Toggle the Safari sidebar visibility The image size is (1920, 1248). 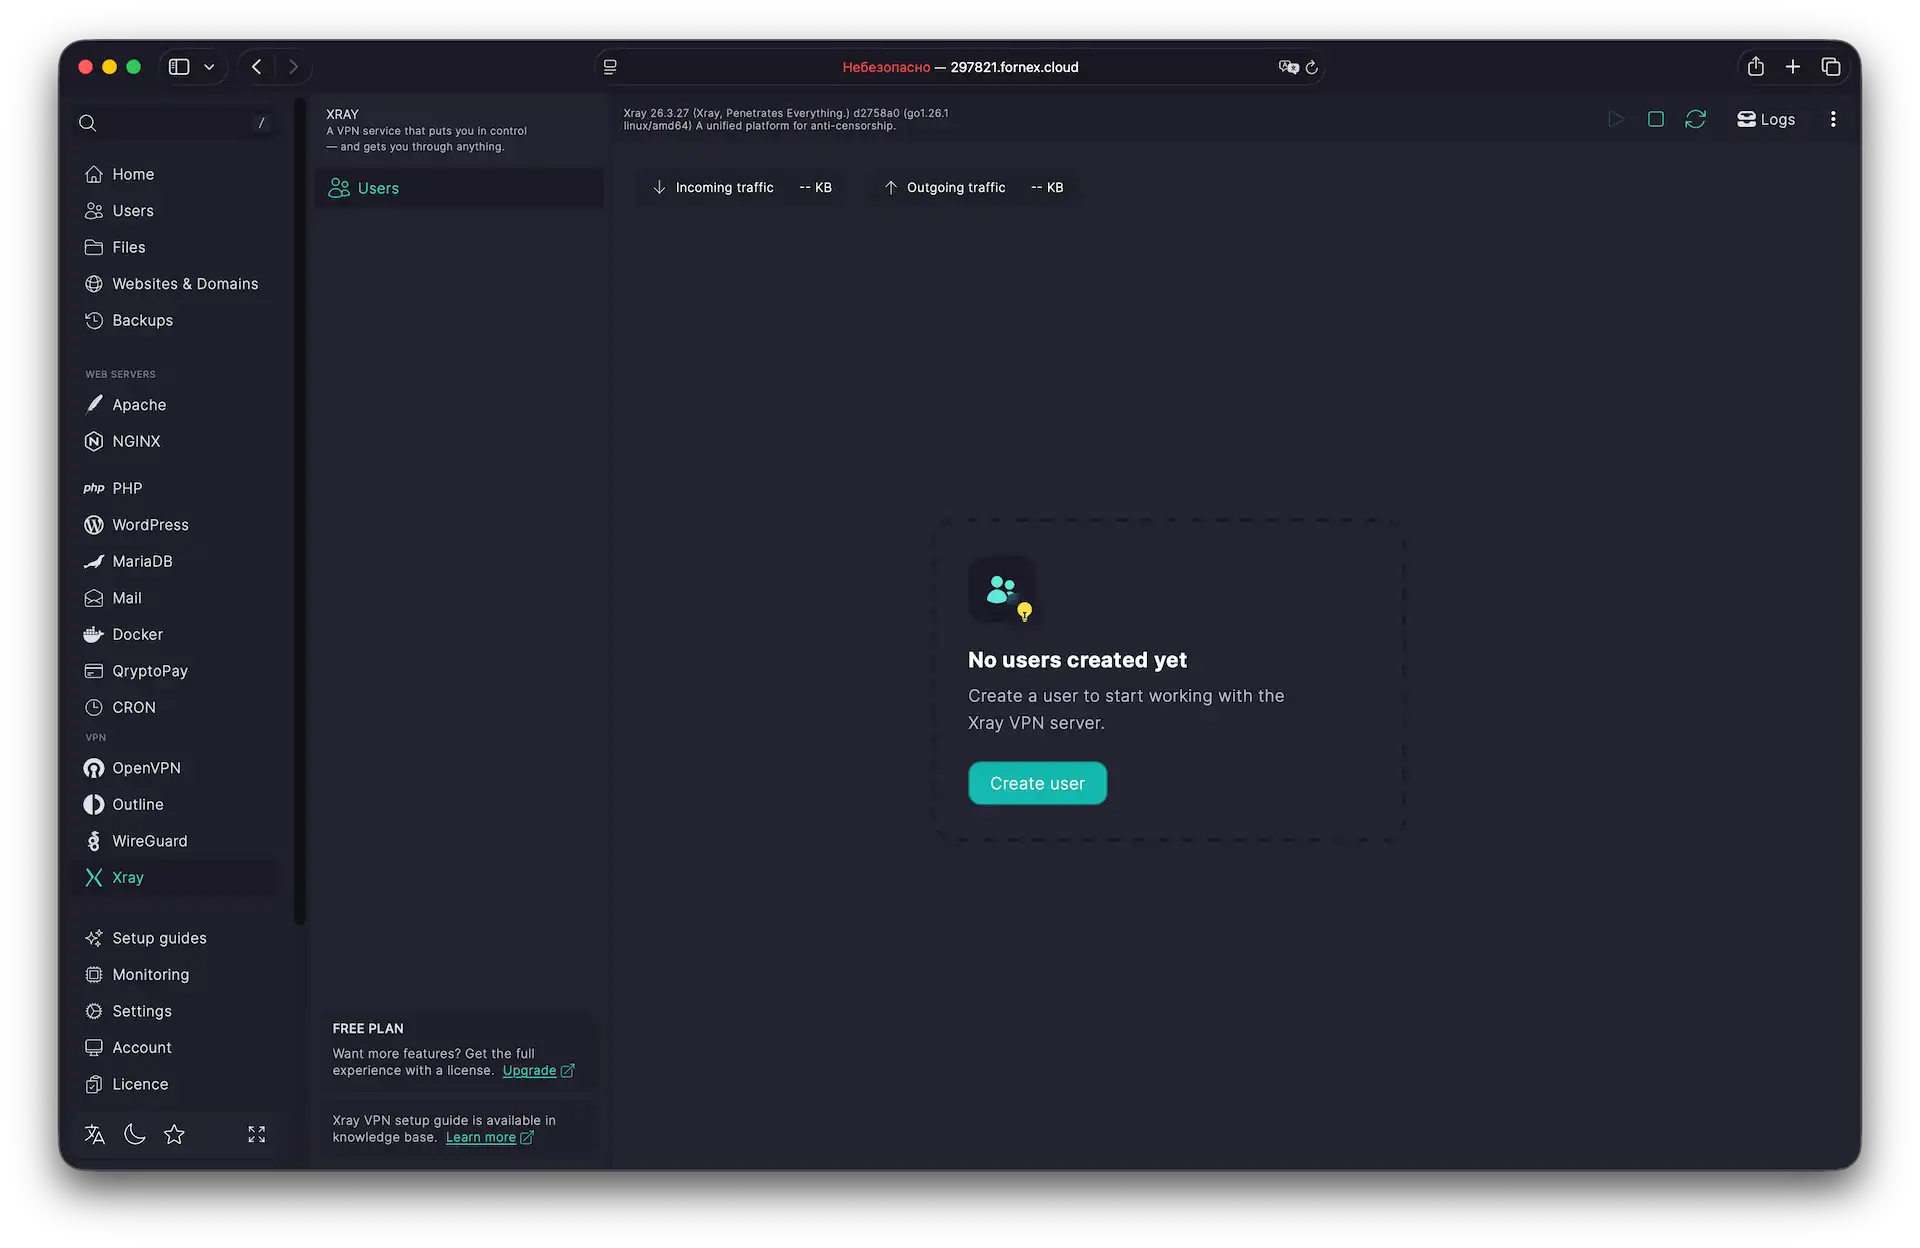pos(178,66)
